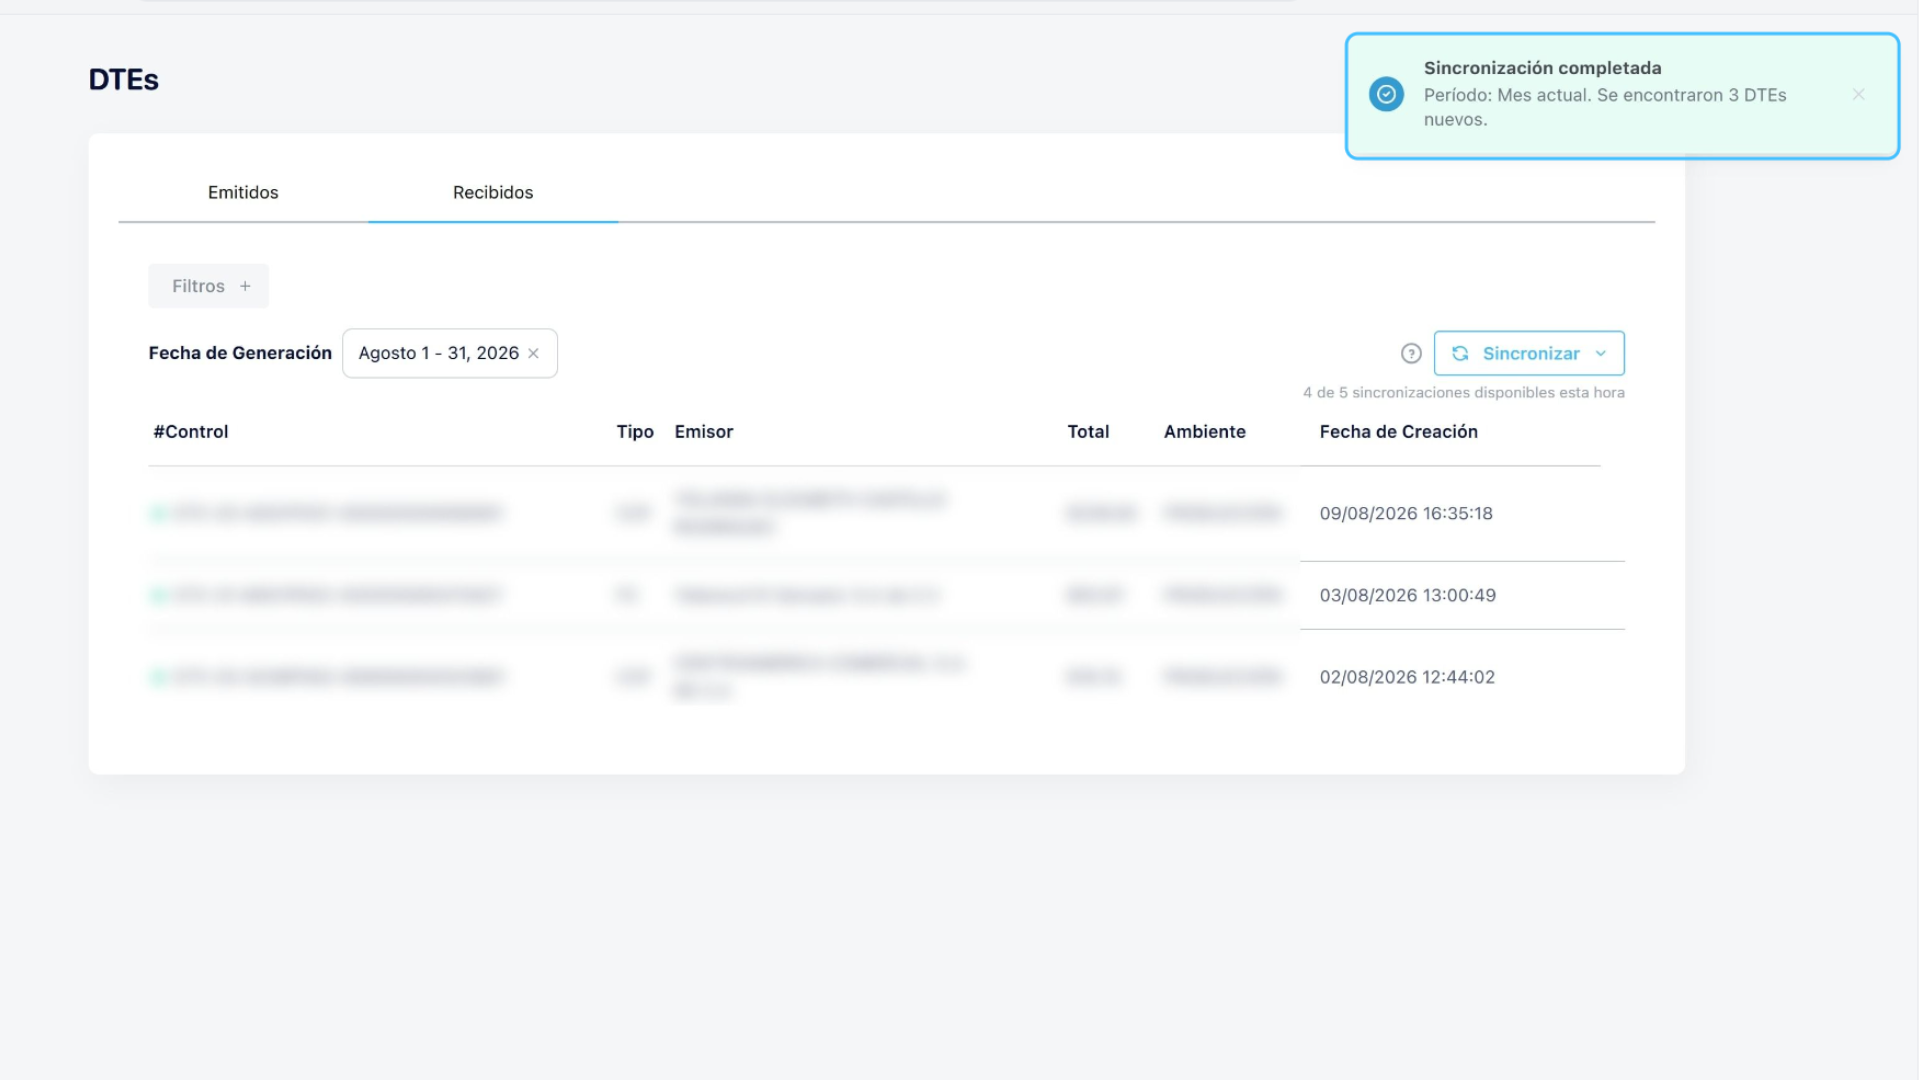Viewport: 1920px width, 1080px height.
Task: Click the Emisor column header
Action: 704,431
